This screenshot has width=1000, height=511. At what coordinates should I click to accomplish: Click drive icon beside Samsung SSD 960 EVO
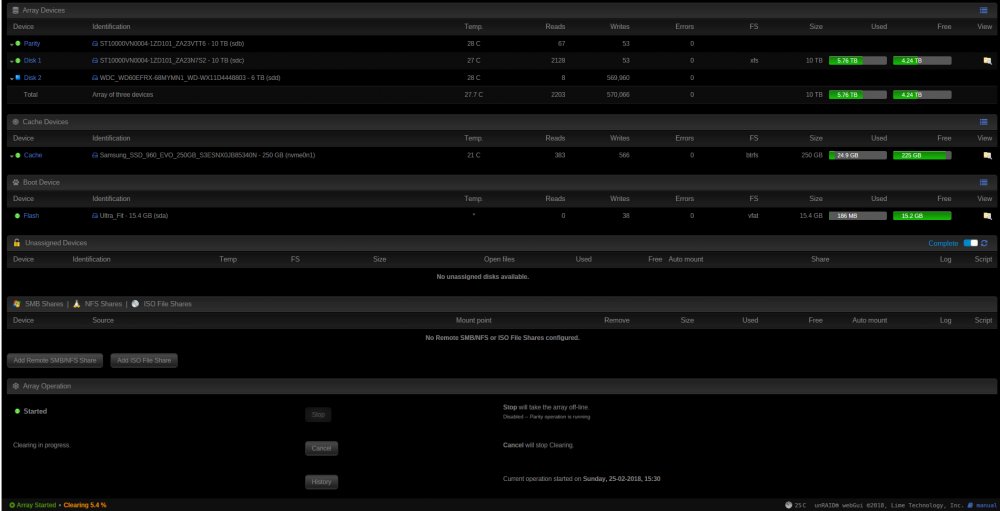click(x=95, y=155)
